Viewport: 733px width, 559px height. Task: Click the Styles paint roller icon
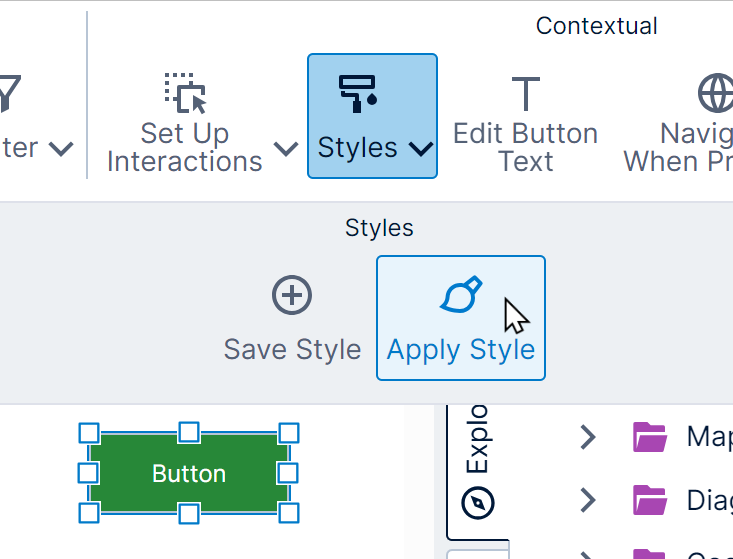(358, 91)
